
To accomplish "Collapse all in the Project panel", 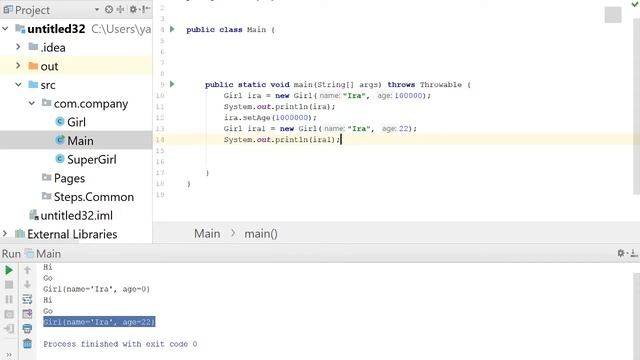I will pos(120,9).
